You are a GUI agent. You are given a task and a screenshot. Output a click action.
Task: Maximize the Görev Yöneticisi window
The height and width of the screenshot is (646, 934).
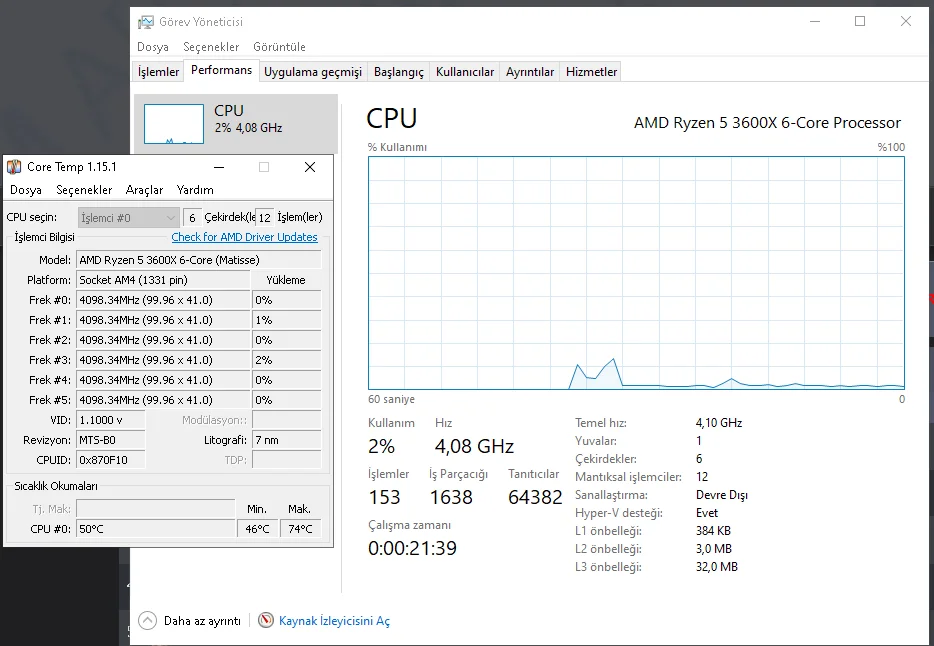click(860, 21)
